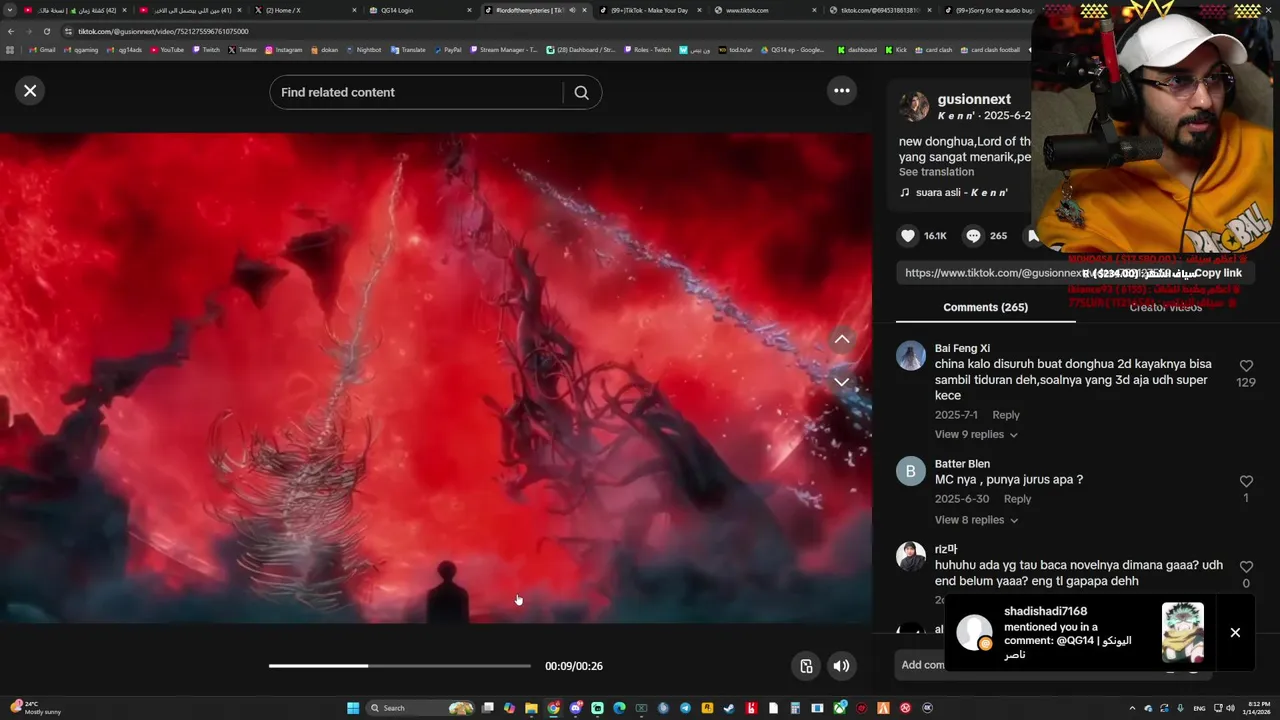
Task: Go to next video with down chevron
Action: coord(842,382)
